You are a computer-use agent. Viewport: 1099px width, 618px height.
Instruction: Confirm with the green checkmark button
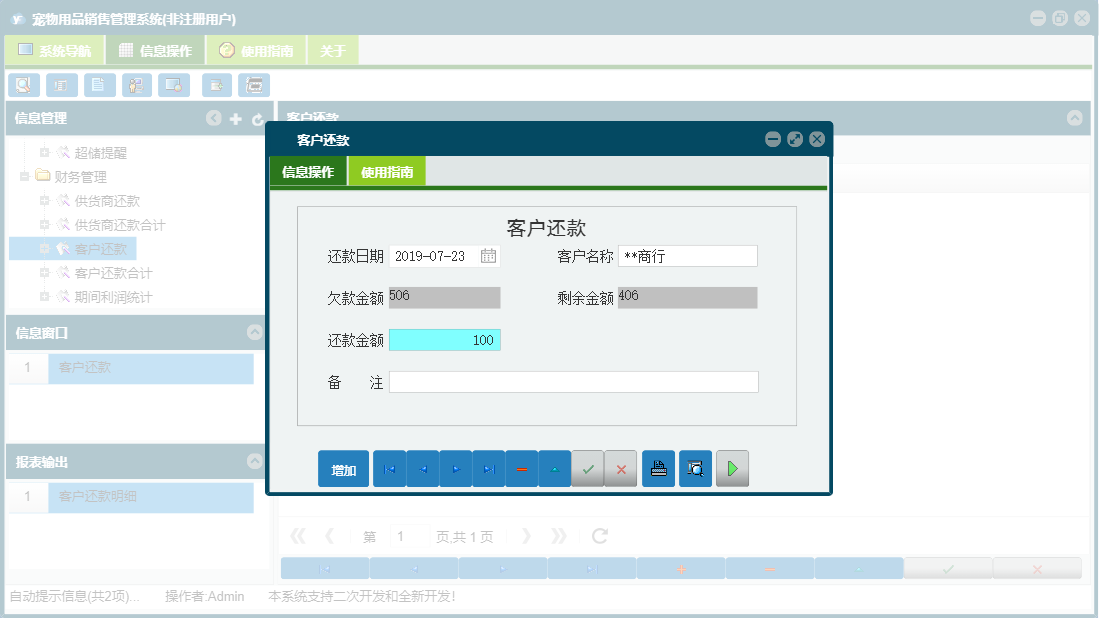click(588, 468)
